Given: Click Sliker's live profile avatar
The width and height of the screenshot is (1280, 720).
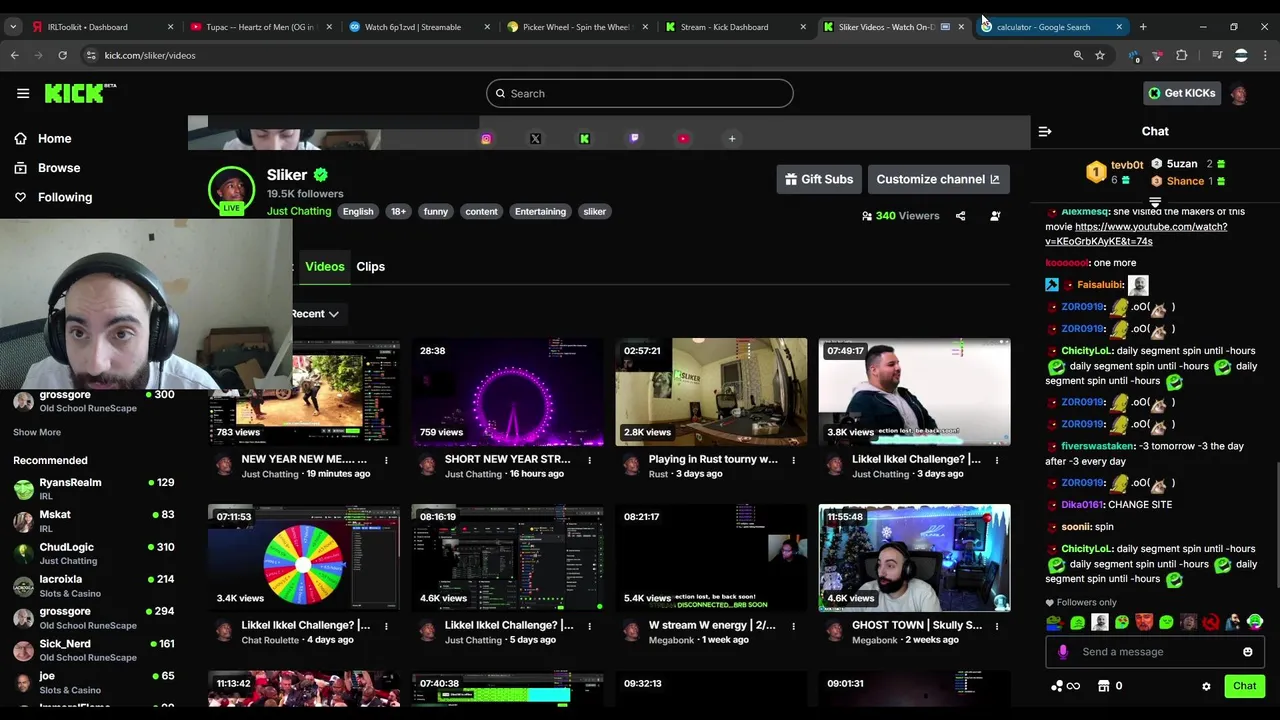Looking at the screenshot, I should tap(231, 190).
